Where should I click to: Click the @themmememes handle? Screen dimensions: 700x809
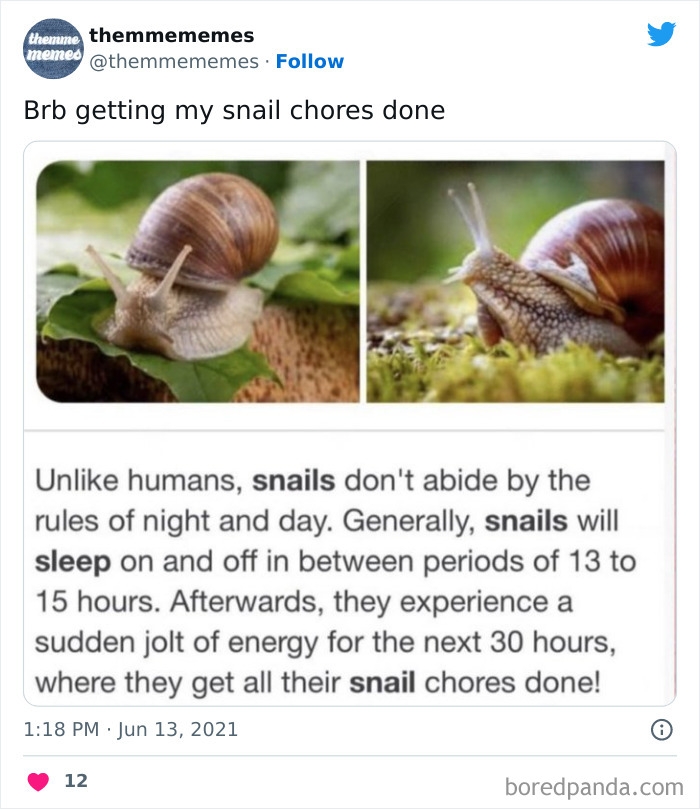pyautogui.click(x=177, y=61)
